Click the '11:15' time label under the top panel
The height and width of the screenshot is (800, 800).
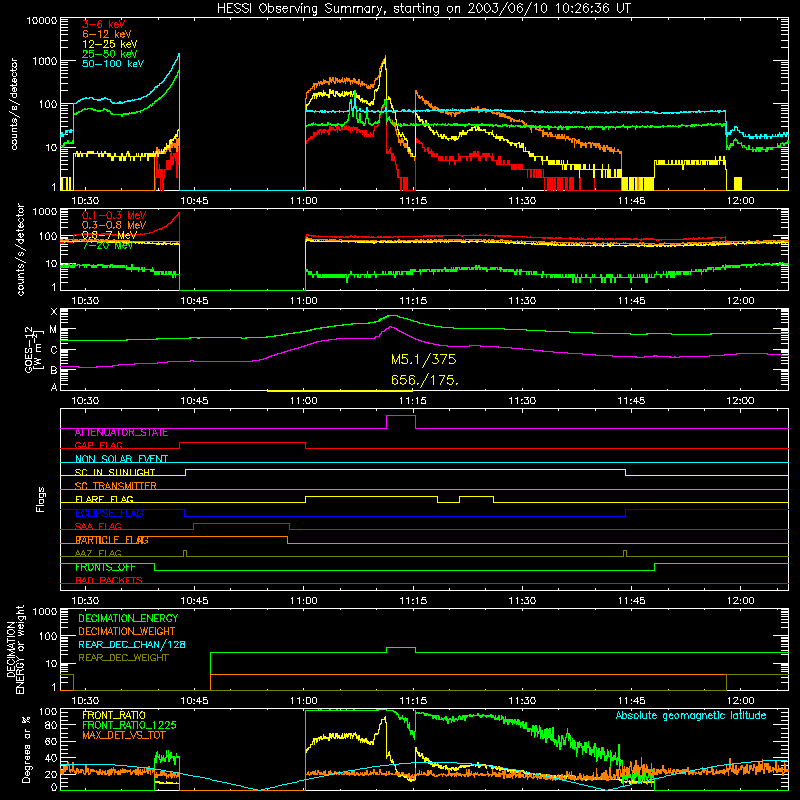coord(413,201)
